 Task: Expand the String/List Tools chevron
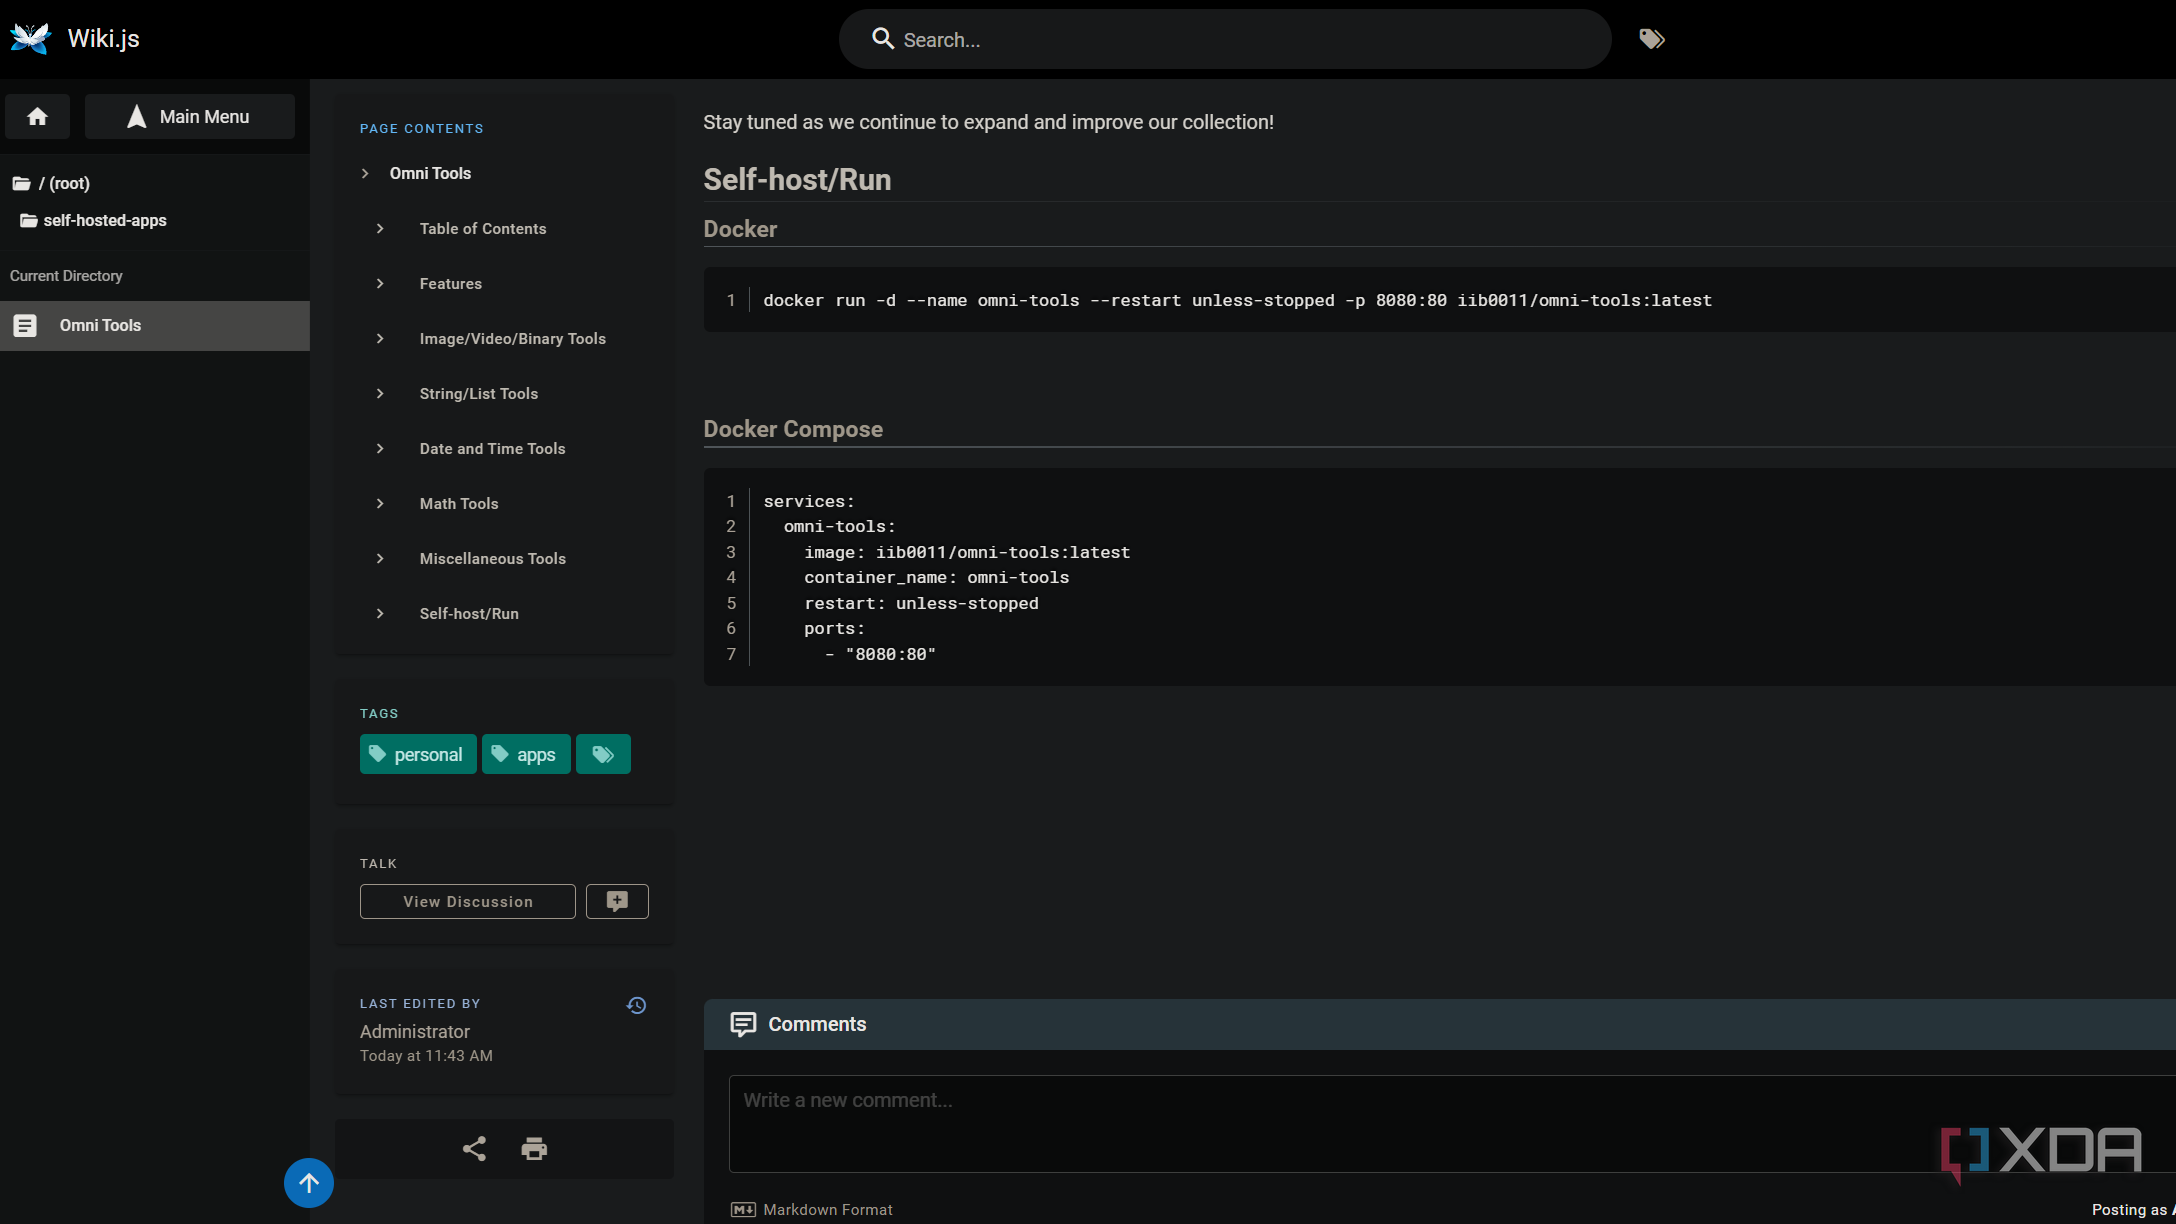click(x=380, y=394)
